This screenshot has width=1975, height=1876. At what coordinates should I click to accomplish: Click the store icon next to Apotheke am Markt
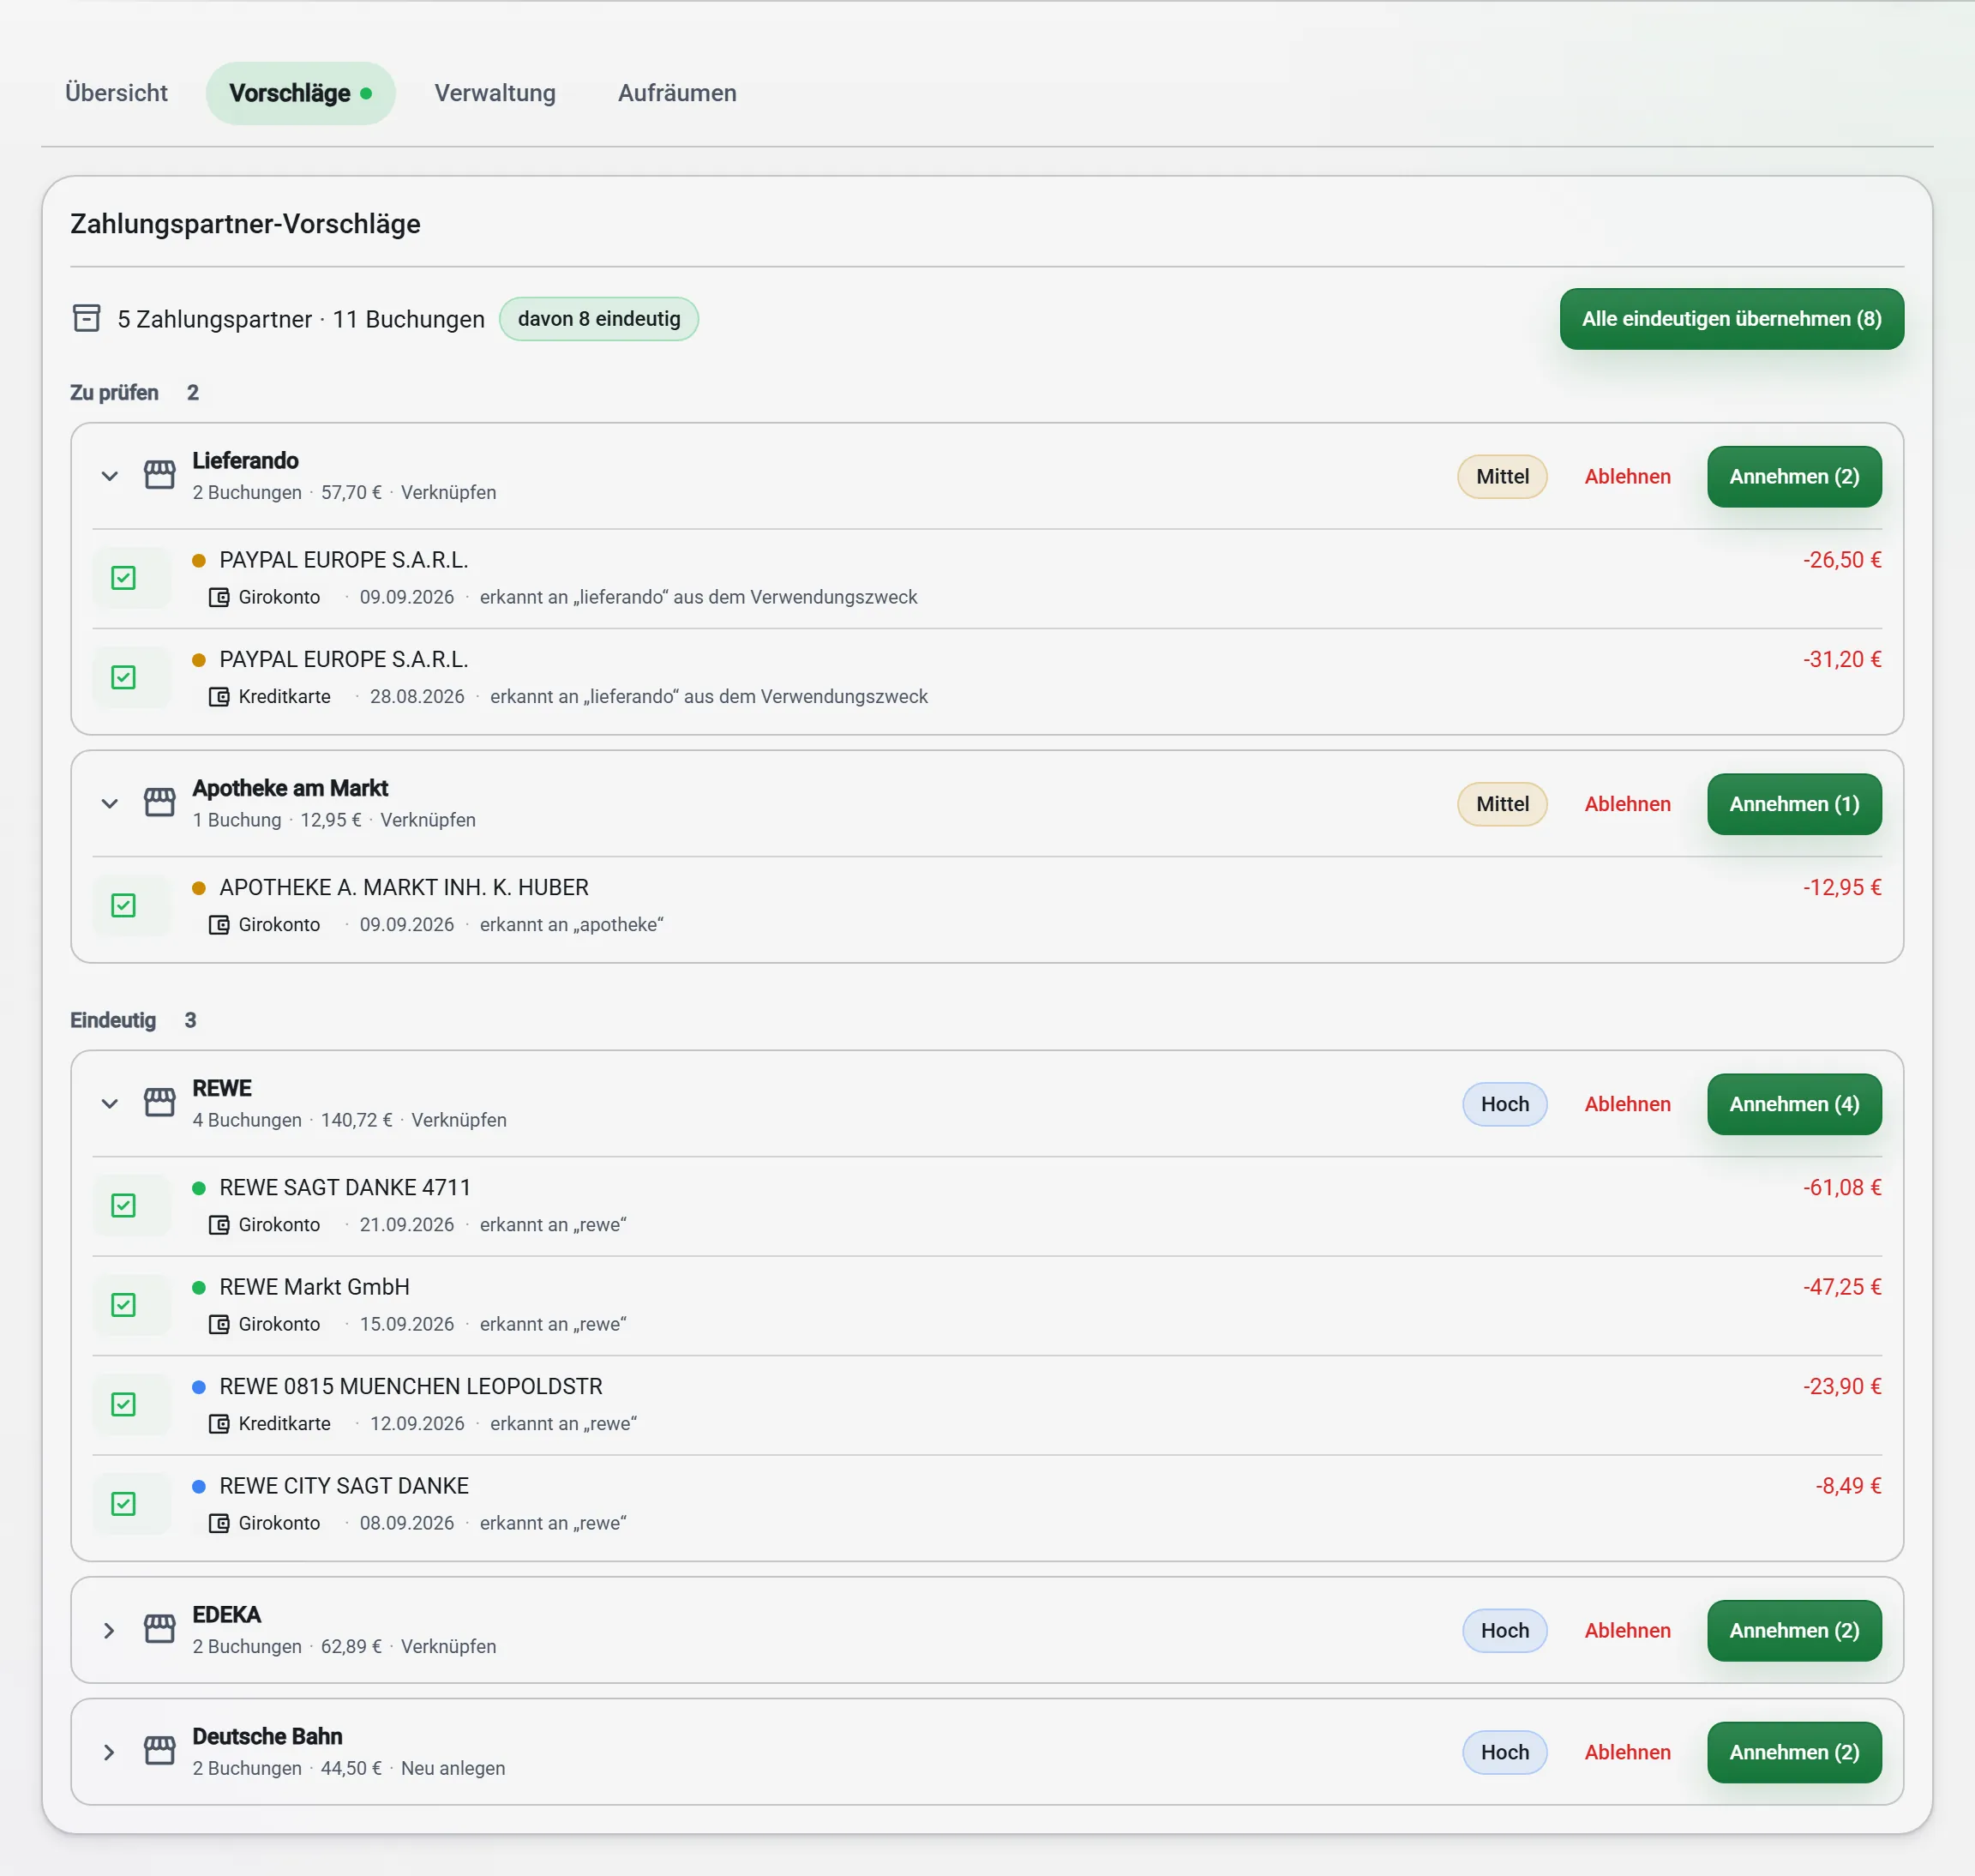[x=159, y=803]
